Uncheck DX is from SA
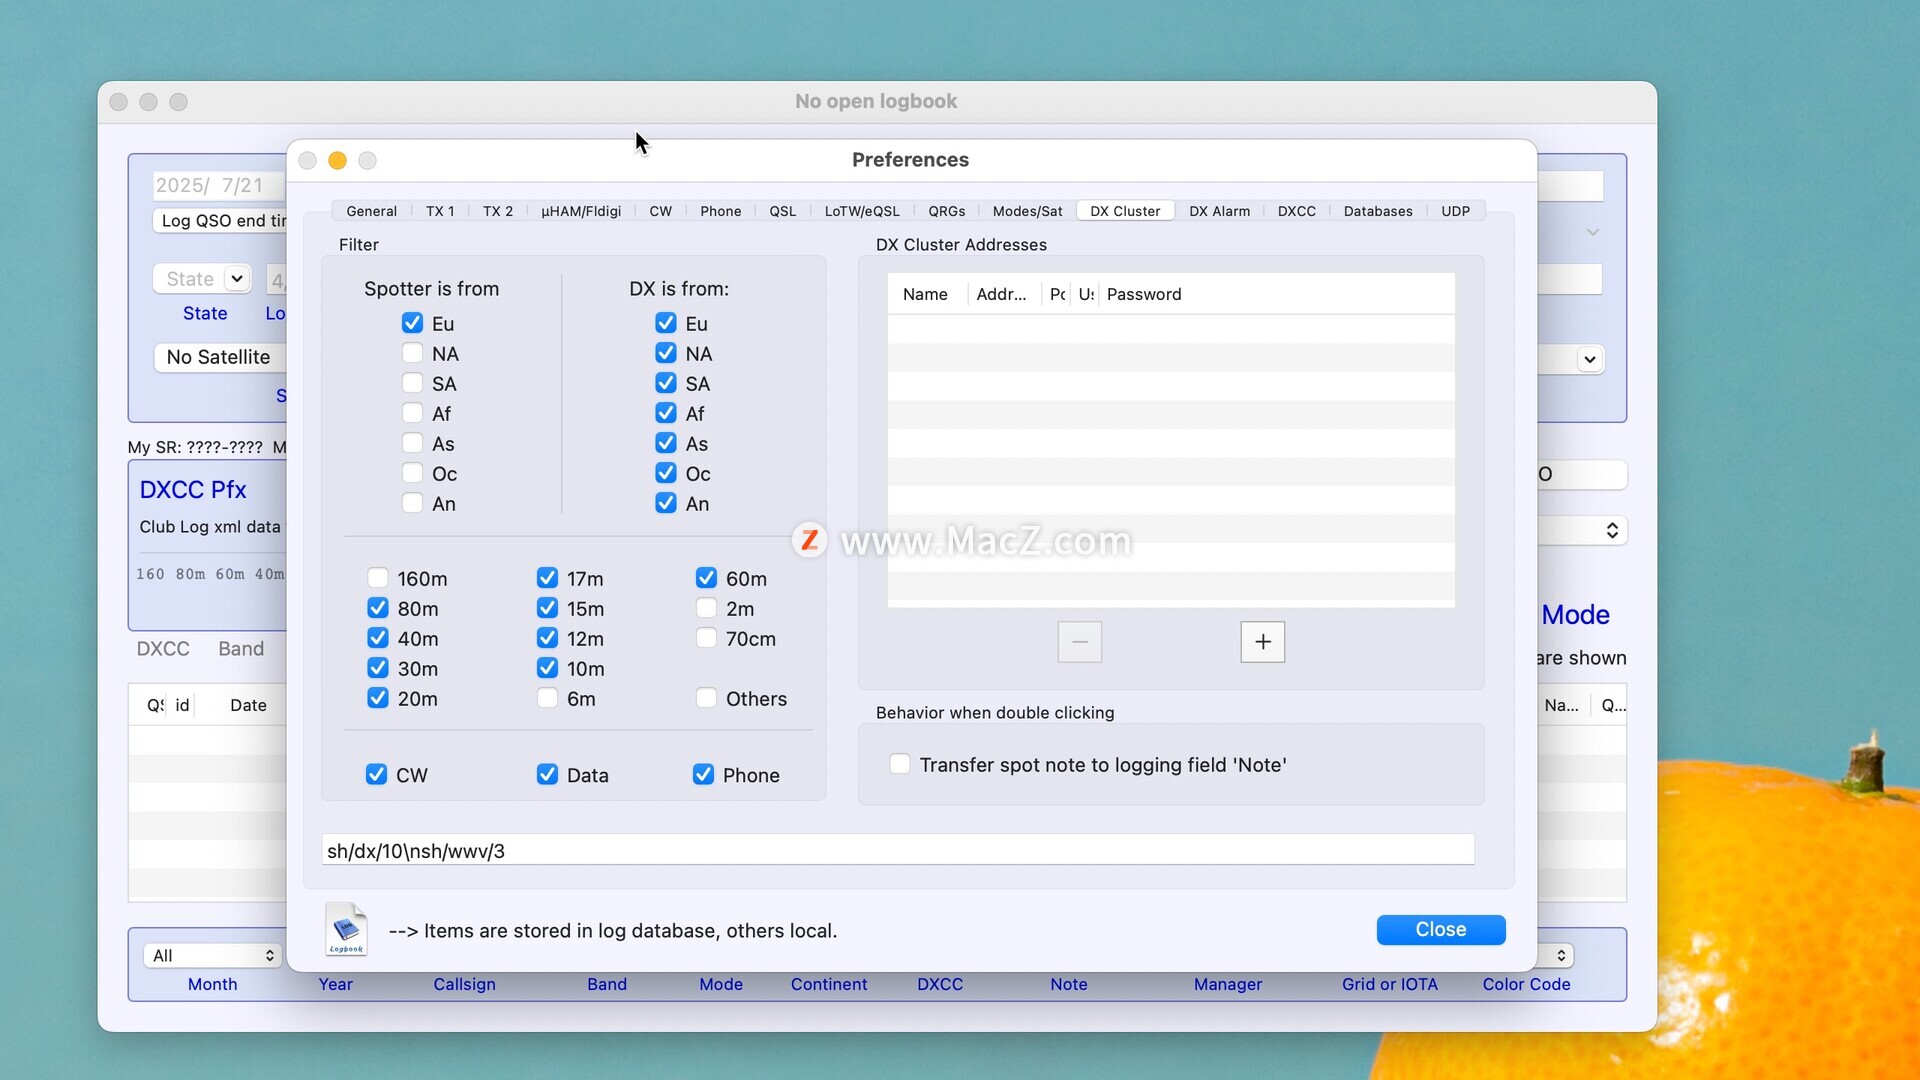The width and height of the screenshot is (1920, 1080). tap(666, 383)
